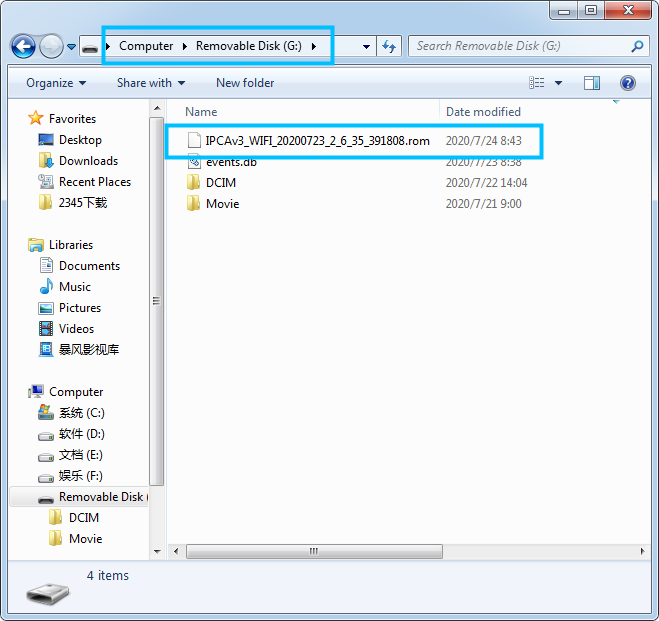Open Desktop in Favorites
This screenshot has width=659, height=621.
[80, 139]
